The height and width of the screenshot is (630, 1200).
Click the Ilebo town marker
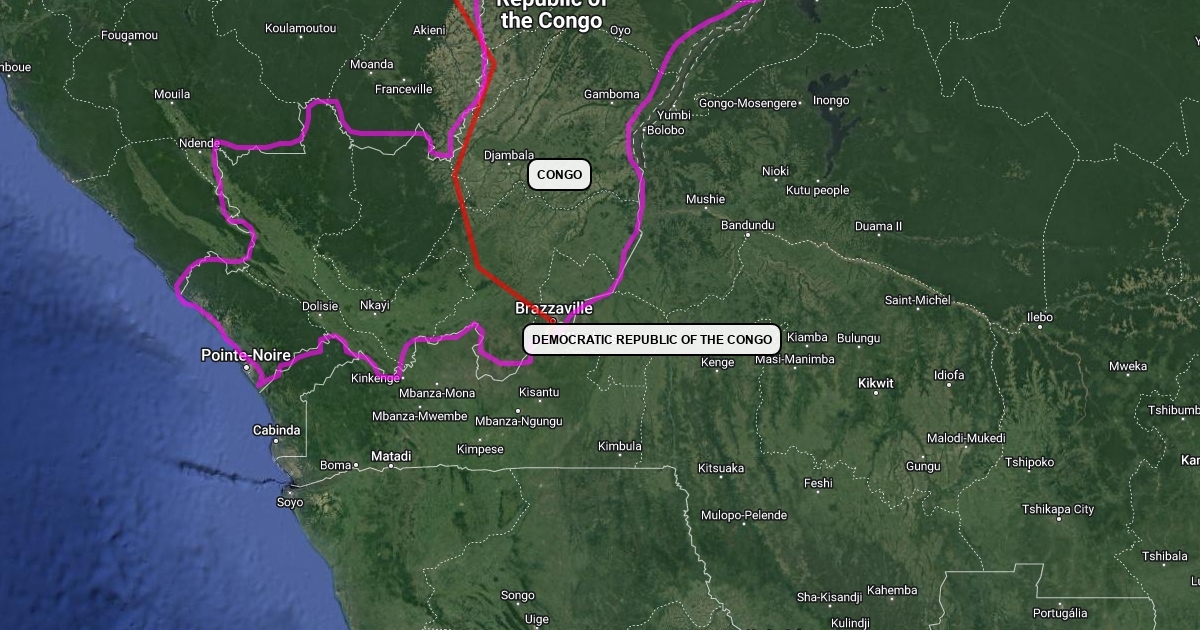[1040, 328]
